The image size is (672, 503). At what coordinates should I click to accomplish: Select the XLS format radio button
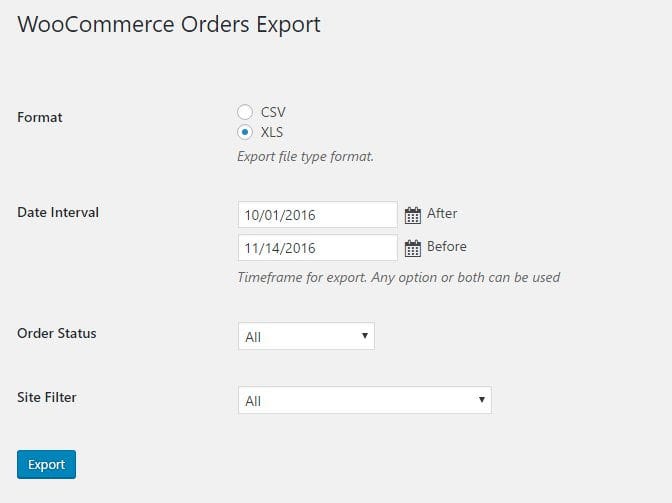245,132
